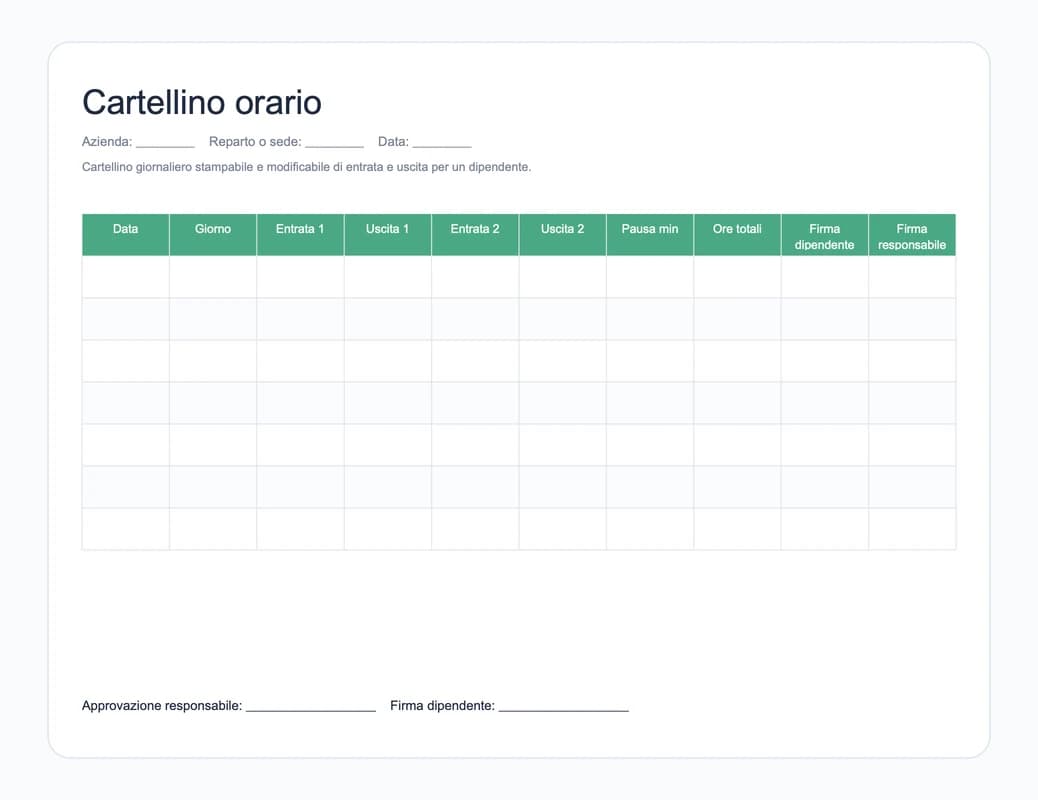Viewport: 1038px width, 800px height.
Task: Click the Uscita 1 column header
Action: pyautogui.click(x=388, y=234)
